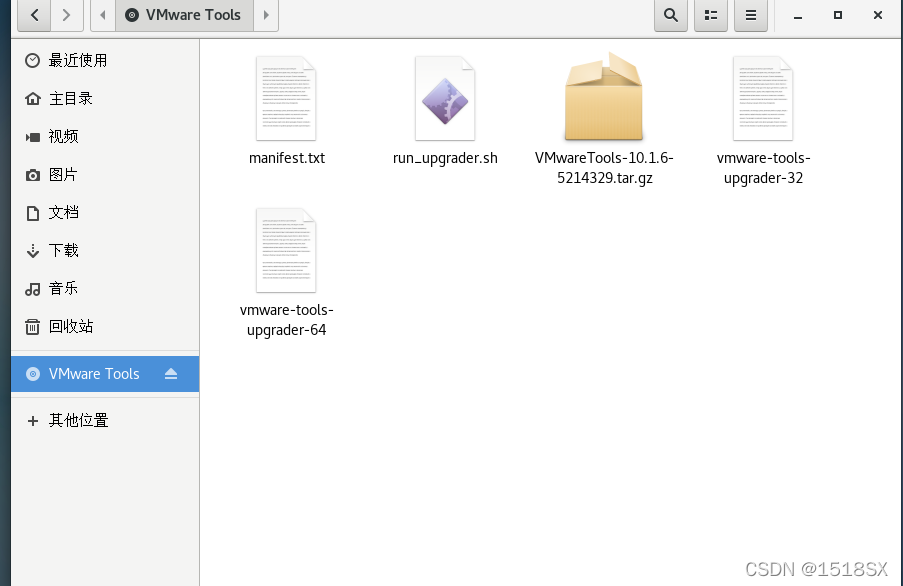Maximize the file manager window
903x586 pixels.
tap(838, 15)
